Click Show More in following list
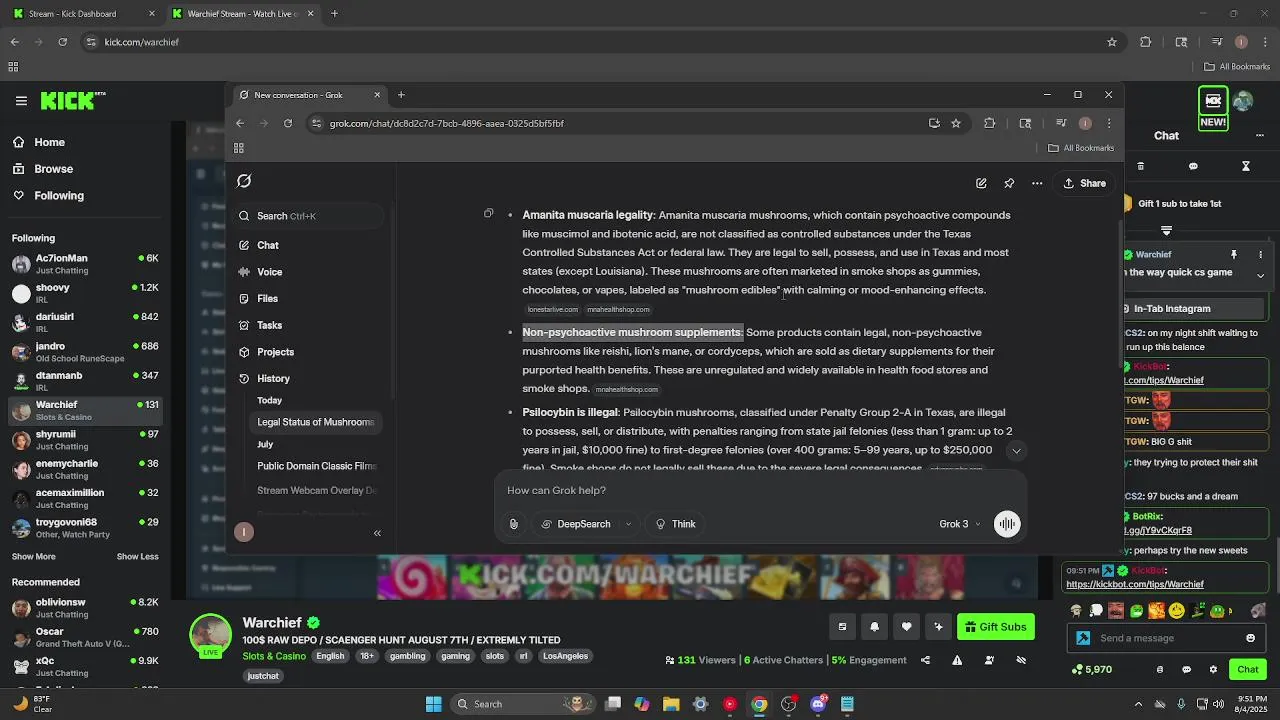Image resolution: width=1280 pixels, height=720 pixels. (34, 557)
